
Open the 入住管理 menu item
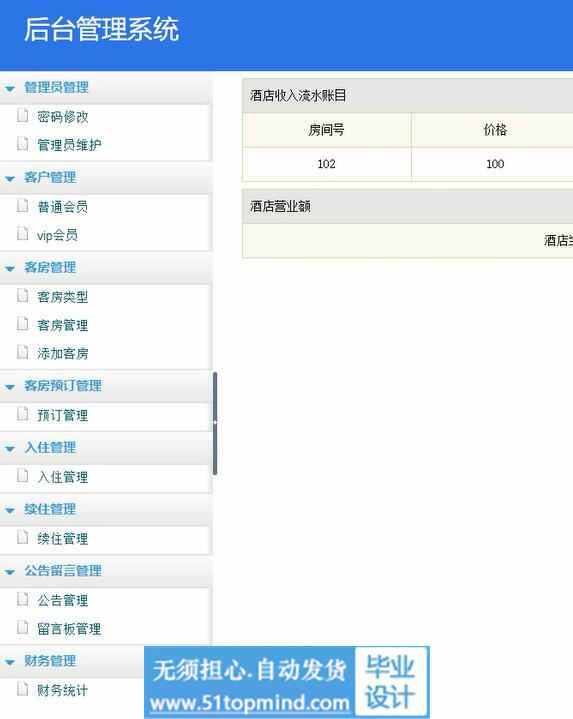(63, 477)
